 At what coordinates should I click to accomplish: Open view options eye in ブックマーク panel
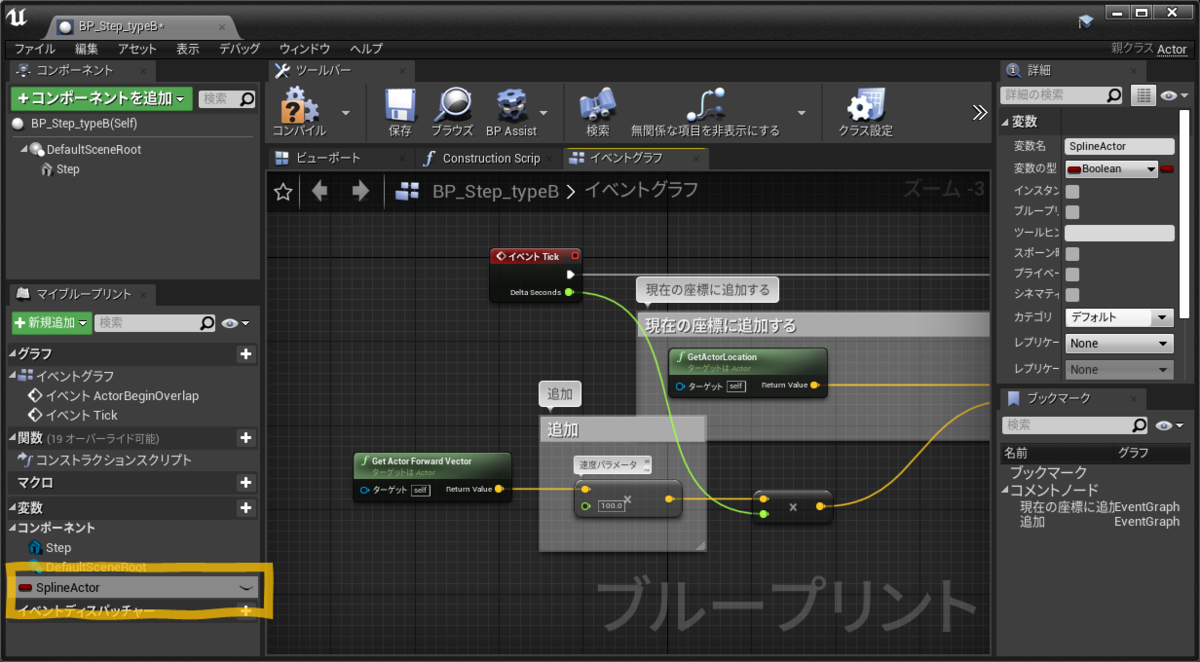[x=1167, y=425]
